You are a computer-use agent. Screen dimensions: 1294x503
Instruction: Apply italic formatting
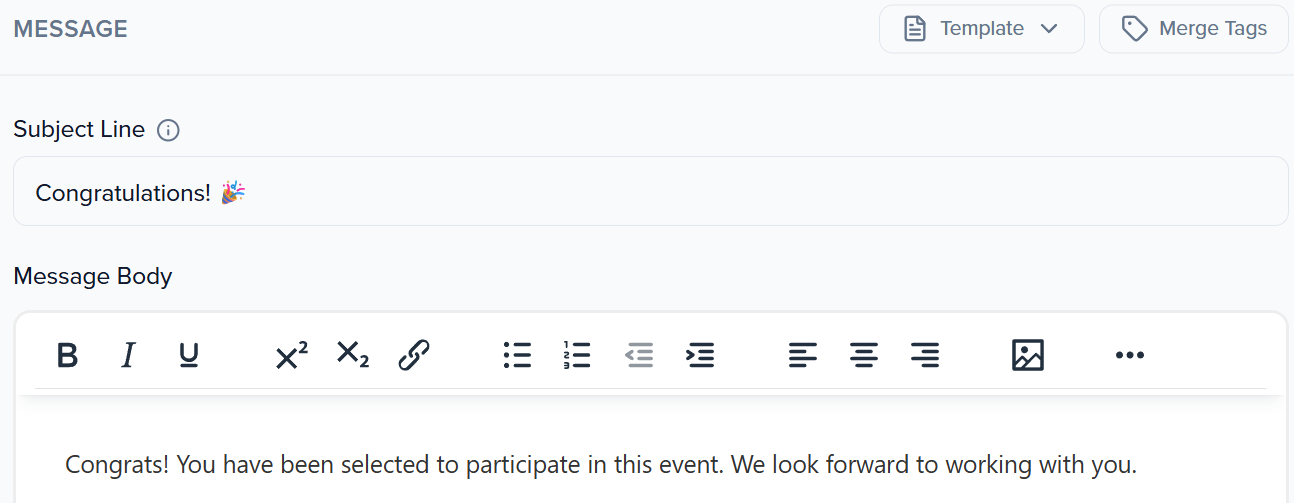point(128,355)
